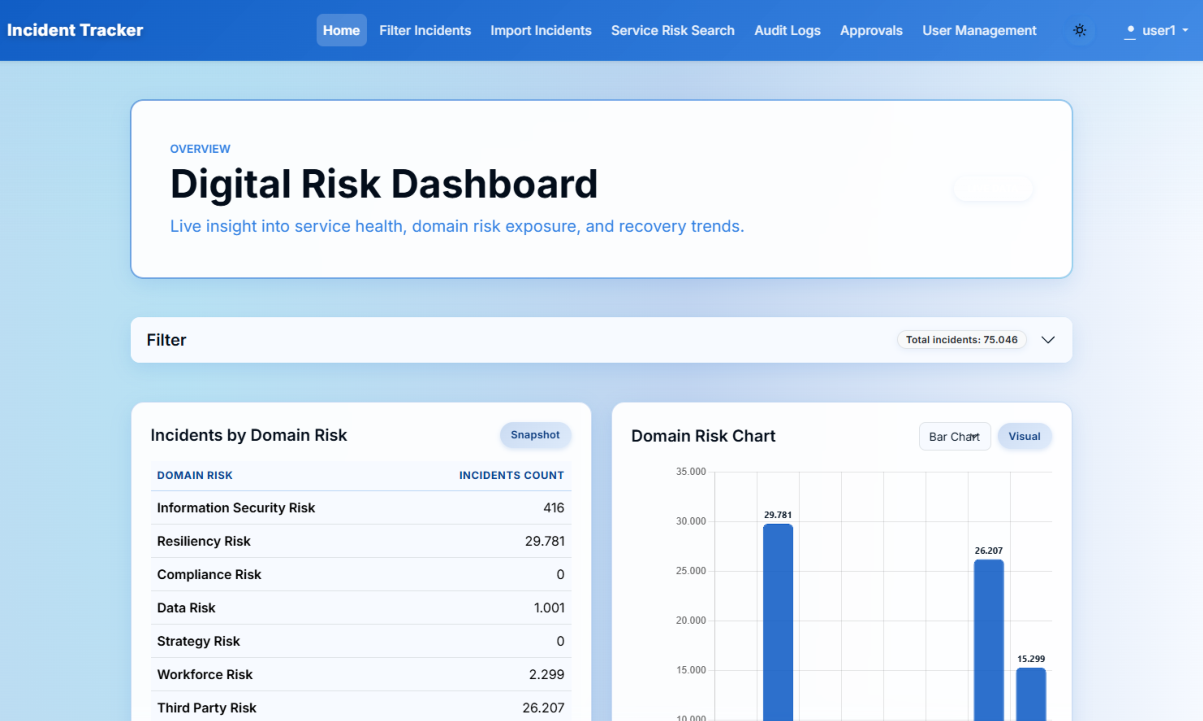Click the Domain Risk Chart title
1203x721 pixels.
pyautogui.click(x=704, y=436)
